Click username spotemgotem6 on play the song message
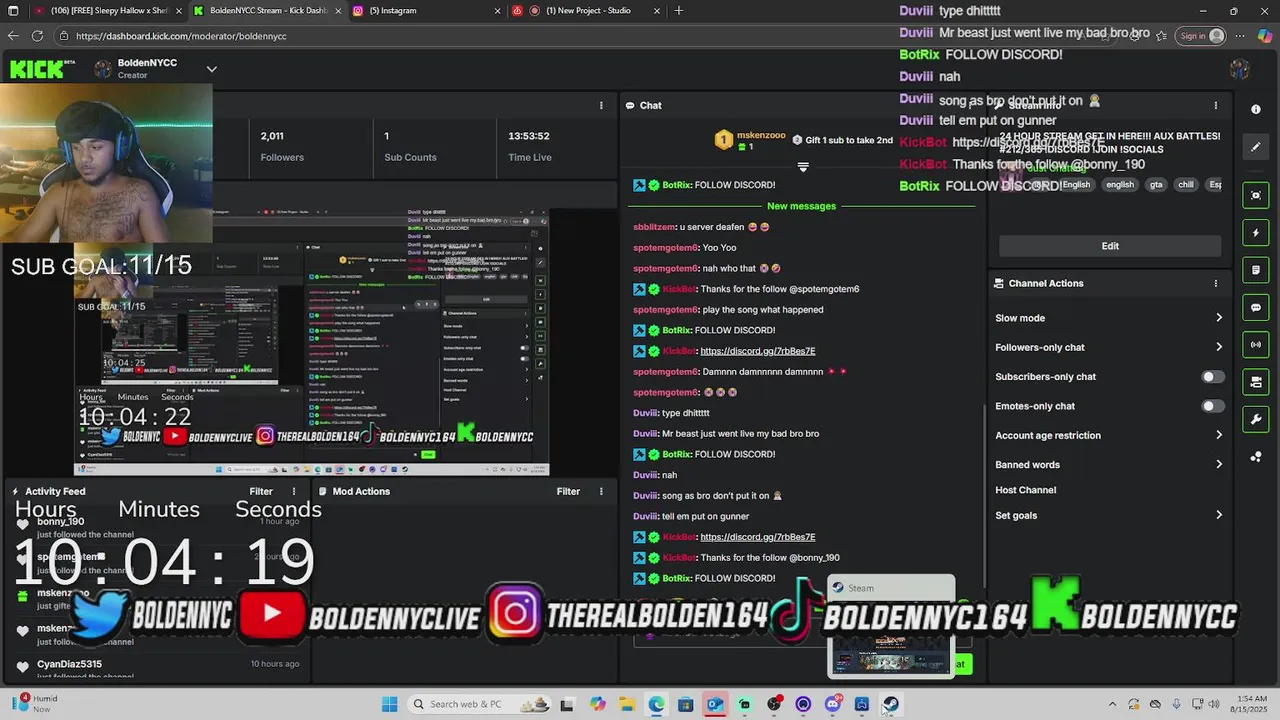This screenshot has width=1280, height=720. pyautogui.click(x=666, y=310)
